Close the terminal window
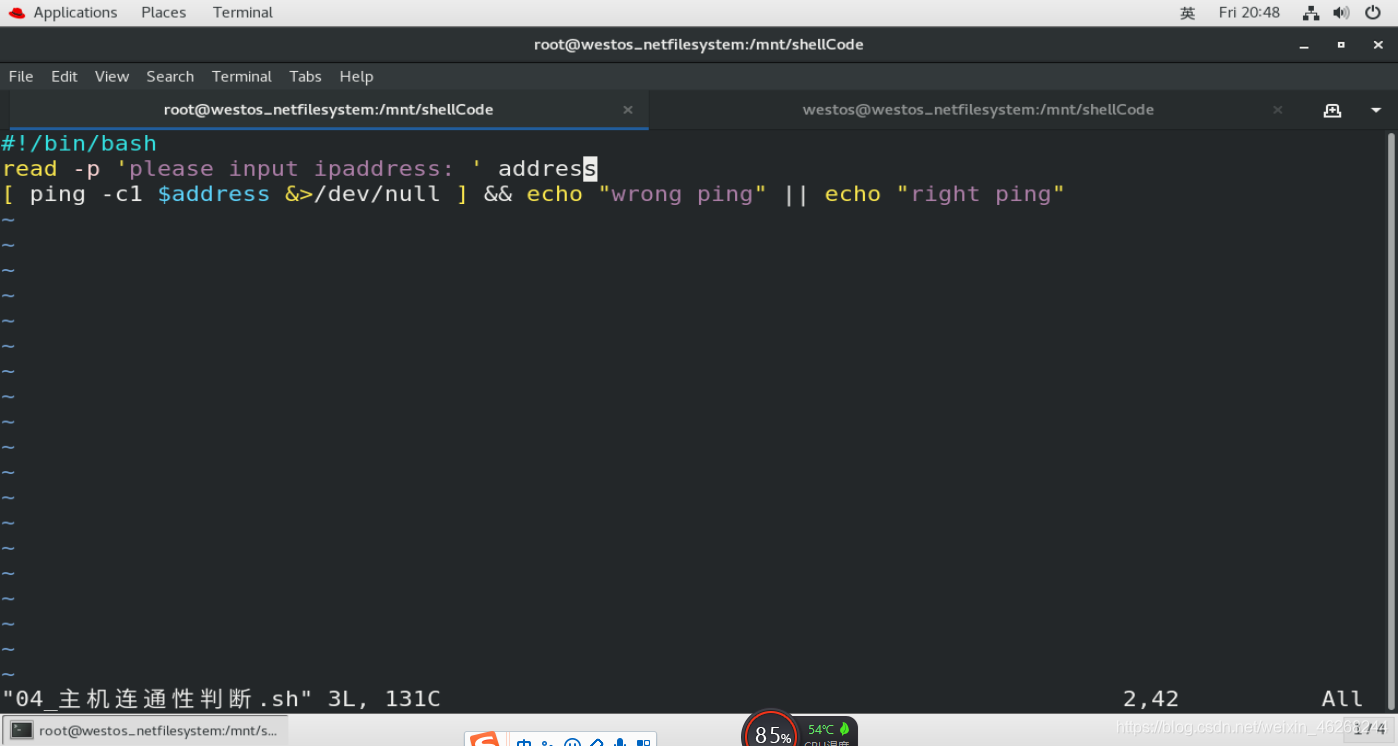Screen dimensions: 1398x746 pos(1379,45)
